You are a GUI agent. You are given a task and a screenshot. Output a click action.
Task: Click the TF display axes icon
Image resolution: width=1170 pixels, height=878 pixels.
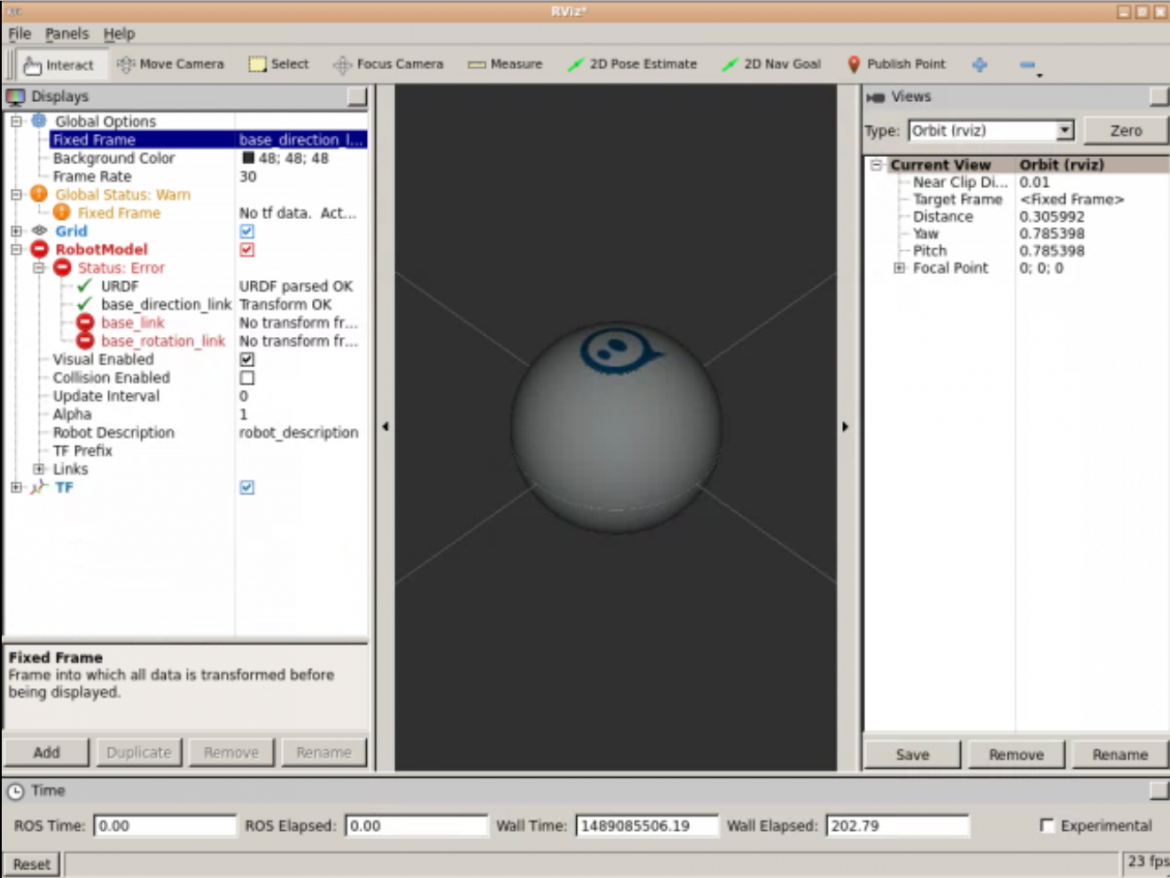click(x=39, y=487)
